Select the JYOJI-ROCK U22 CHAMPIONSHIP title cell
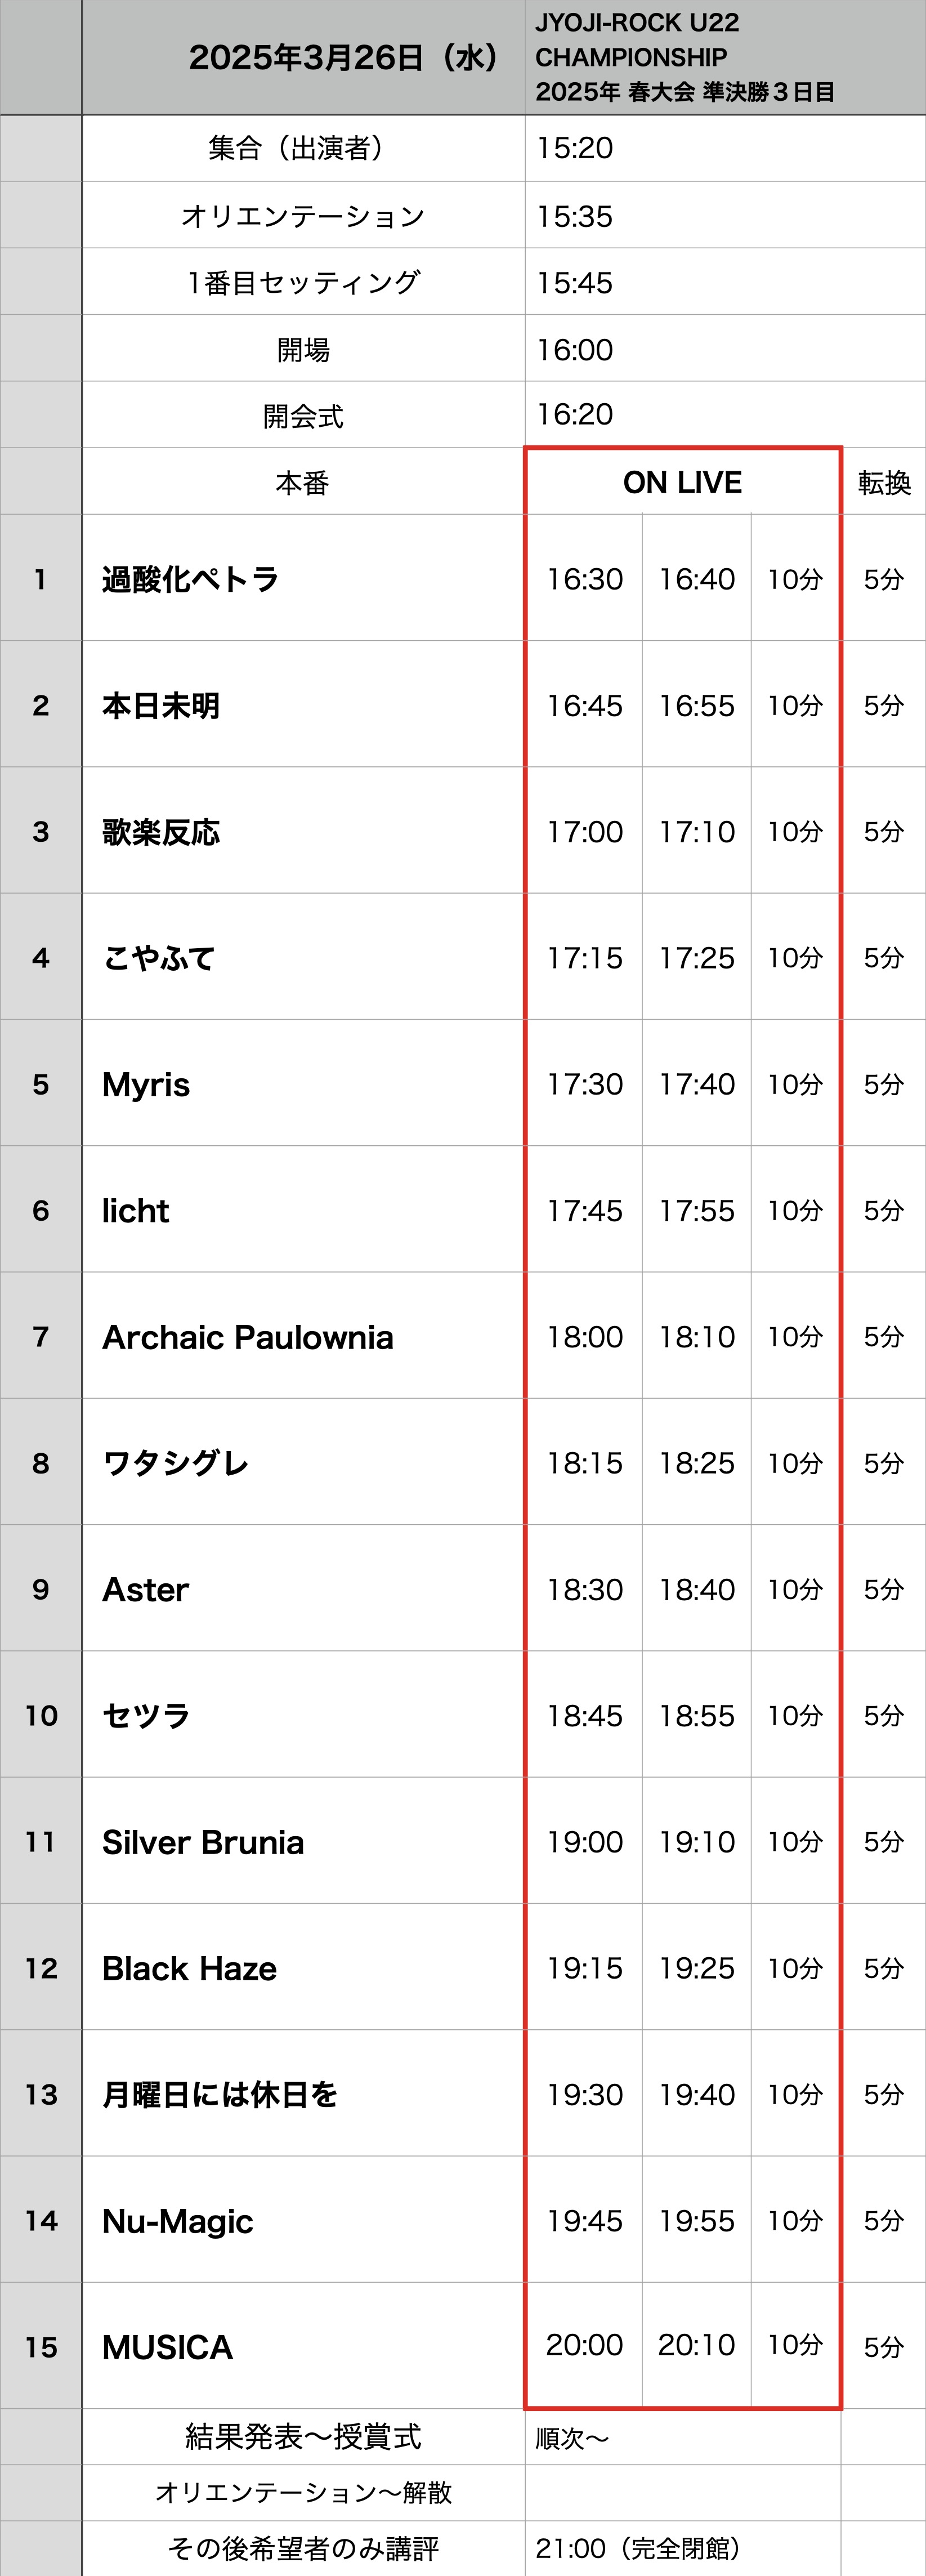This screenshot has width=926, height=2576. coord(725,58)
